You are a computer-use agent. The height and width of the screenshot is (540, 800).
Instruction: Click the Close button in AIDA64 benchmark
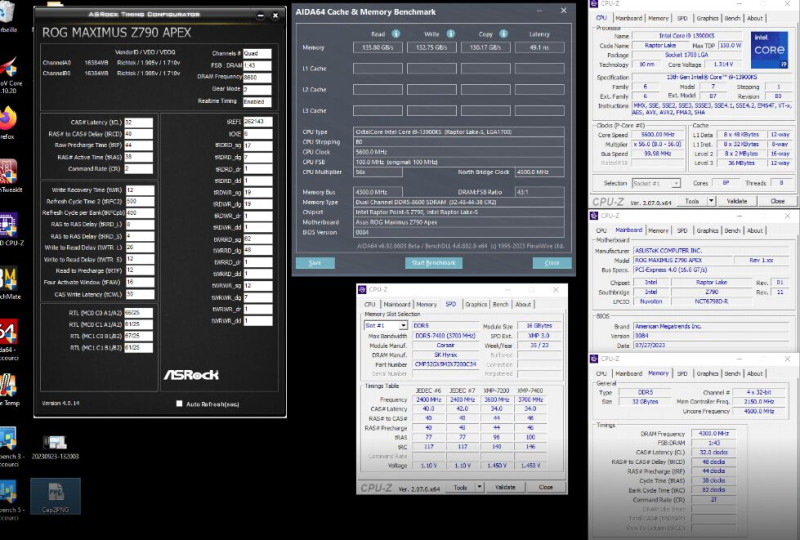click(x=552, y=263)
